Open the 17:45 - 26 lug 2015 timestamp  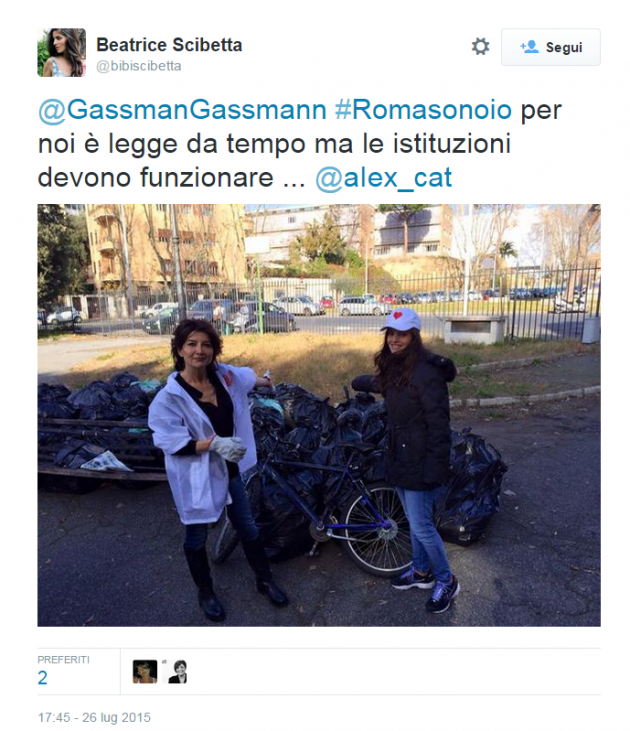point(94,717)
